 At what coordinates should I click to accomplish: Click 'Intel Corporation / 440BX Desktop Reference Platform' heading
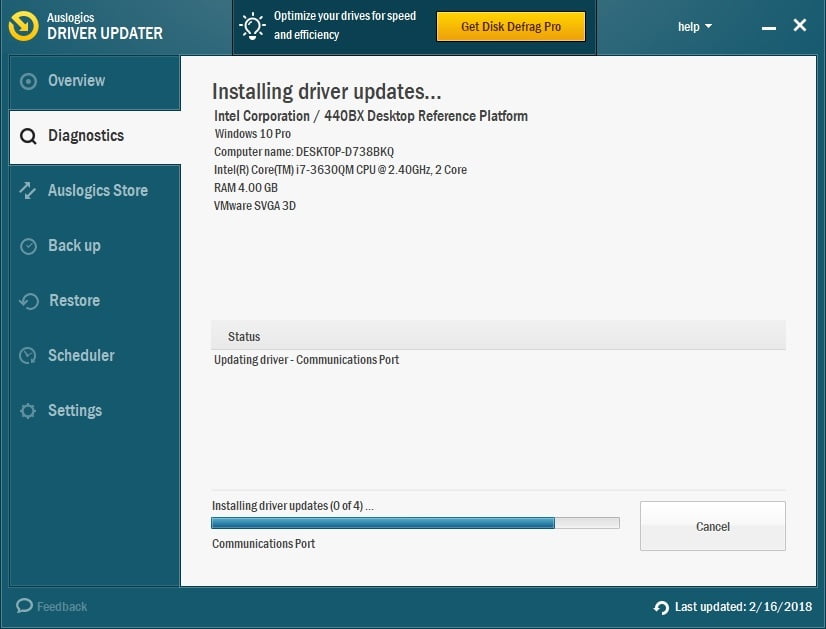[371, 116]
